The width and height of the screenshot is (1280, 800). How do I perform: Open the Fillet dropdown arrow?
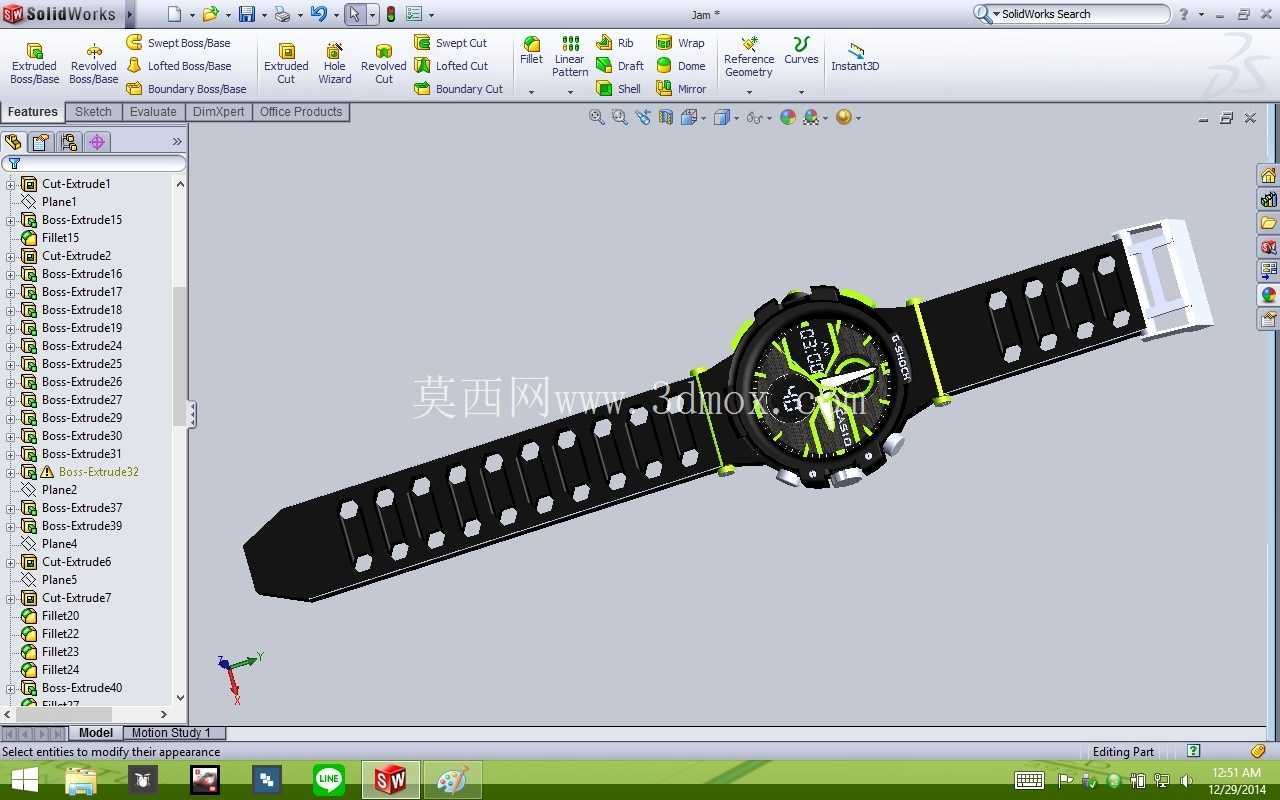(532, 92)
